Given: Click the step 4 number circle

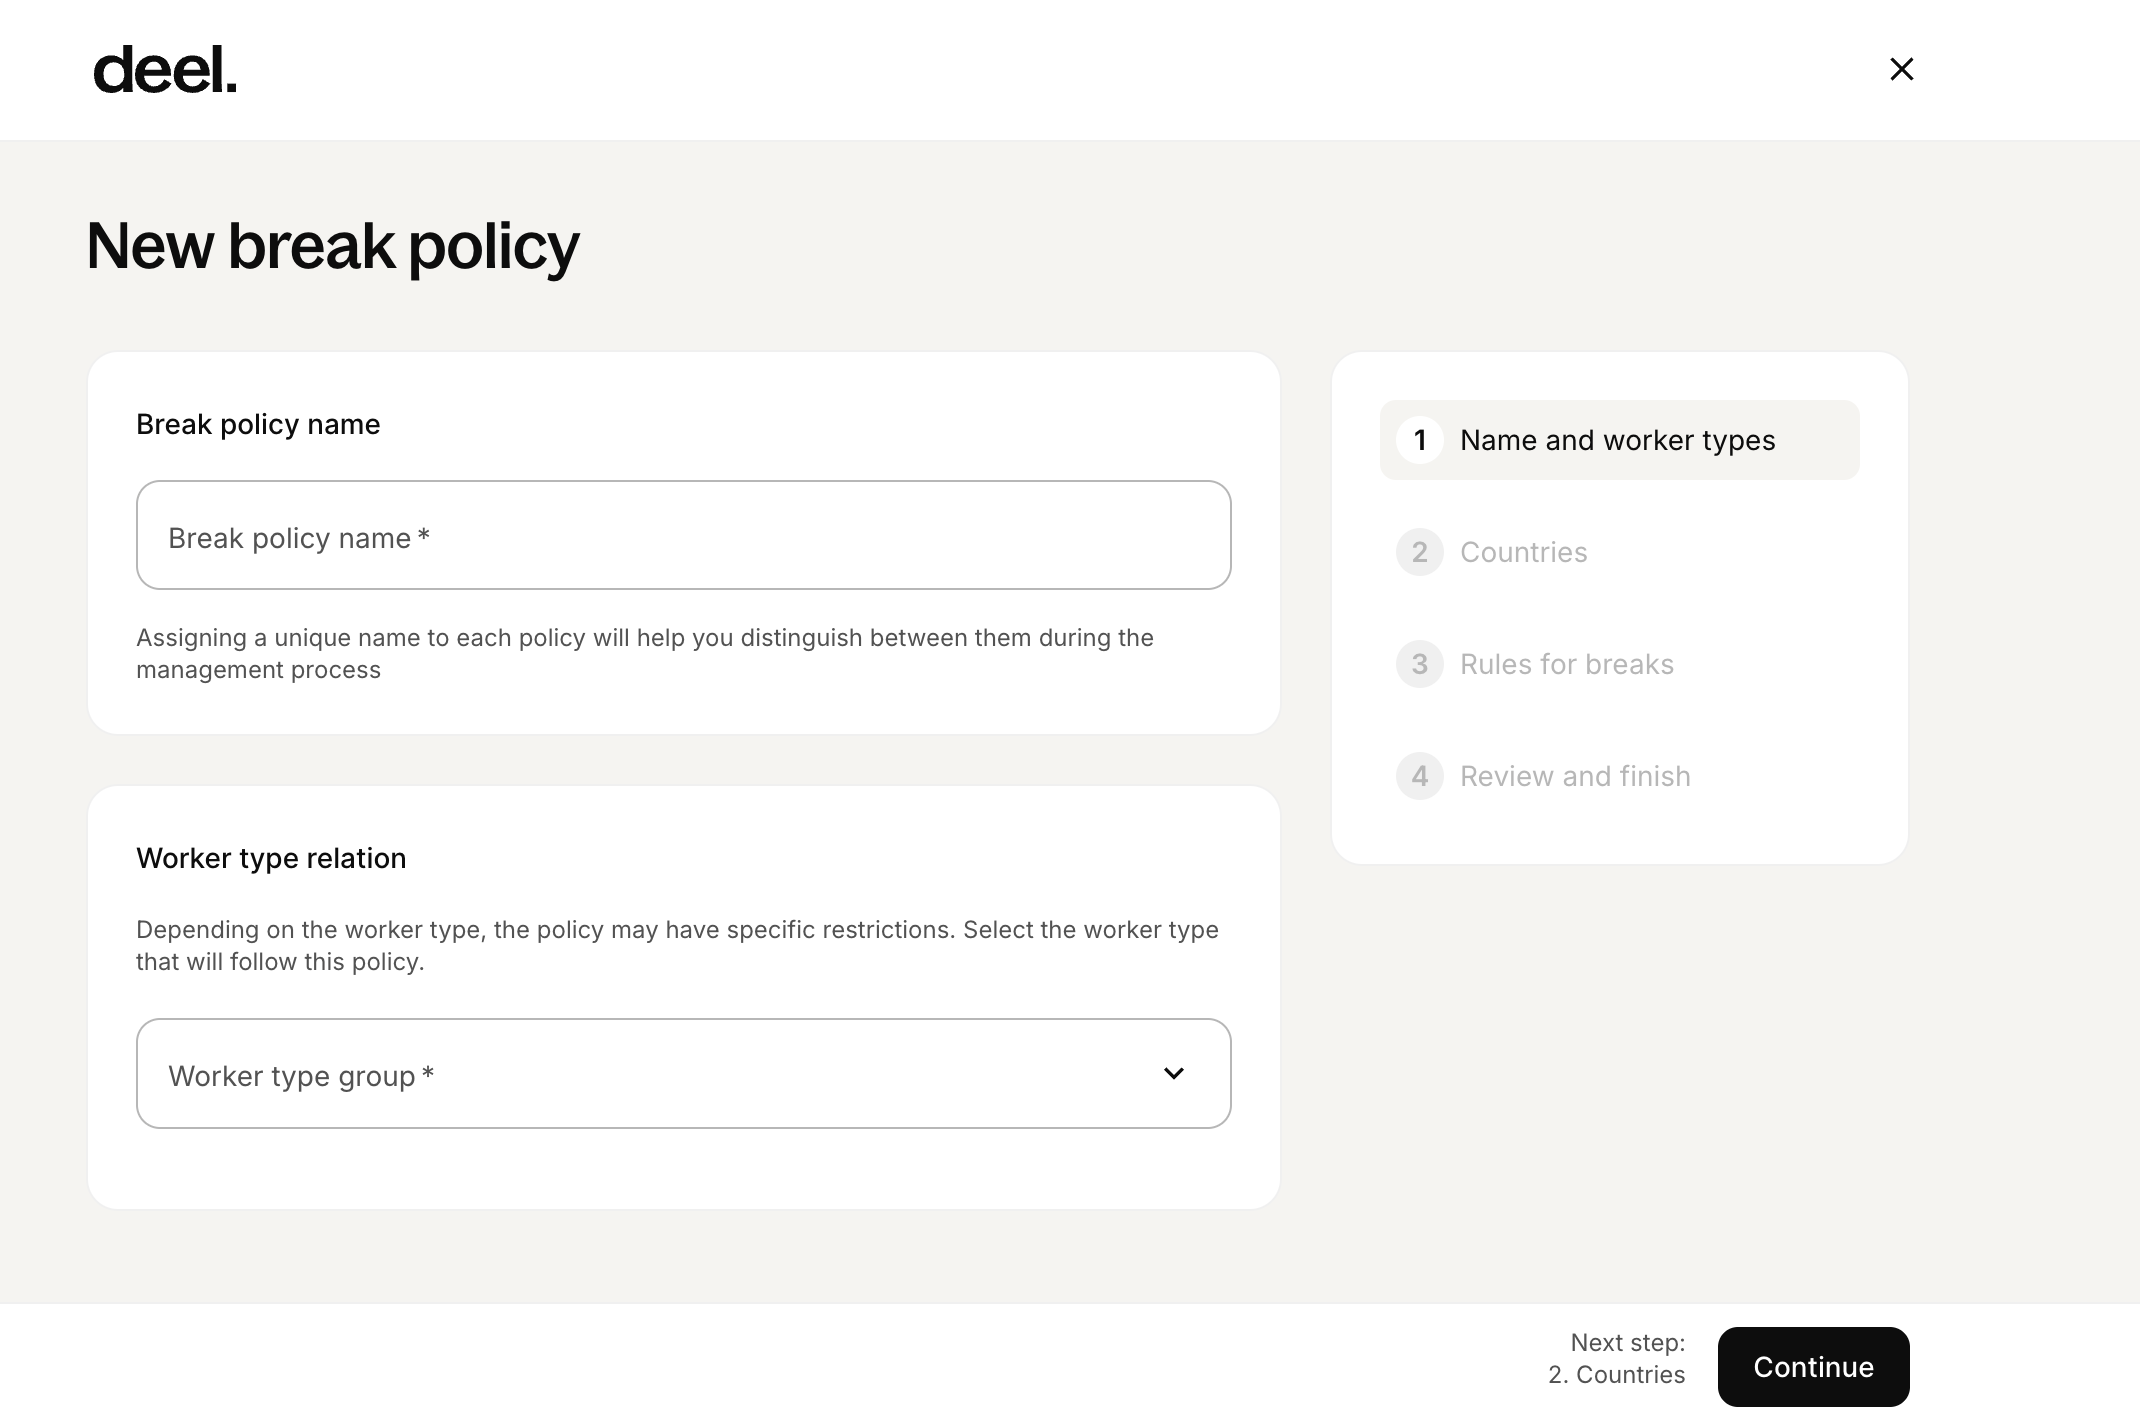Looking at the screenshot, I should click(1419, 776).
